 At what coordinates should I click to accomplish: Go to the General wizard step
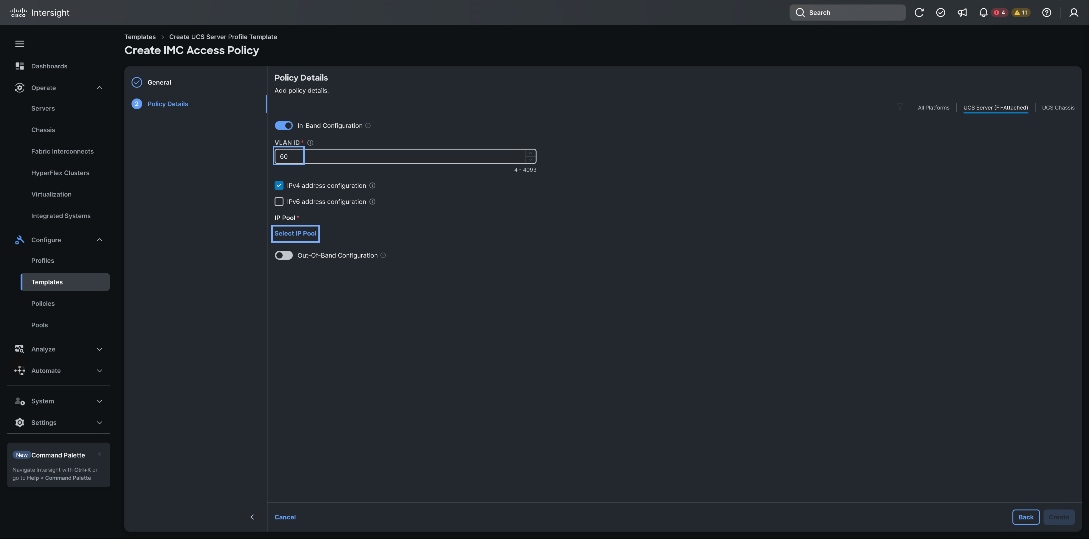(159, 83)
